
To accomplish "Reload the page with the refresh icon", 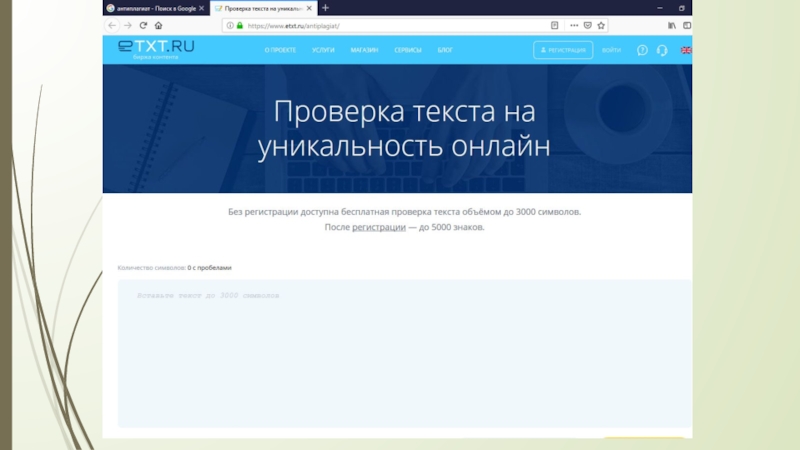I will [143, 25].
